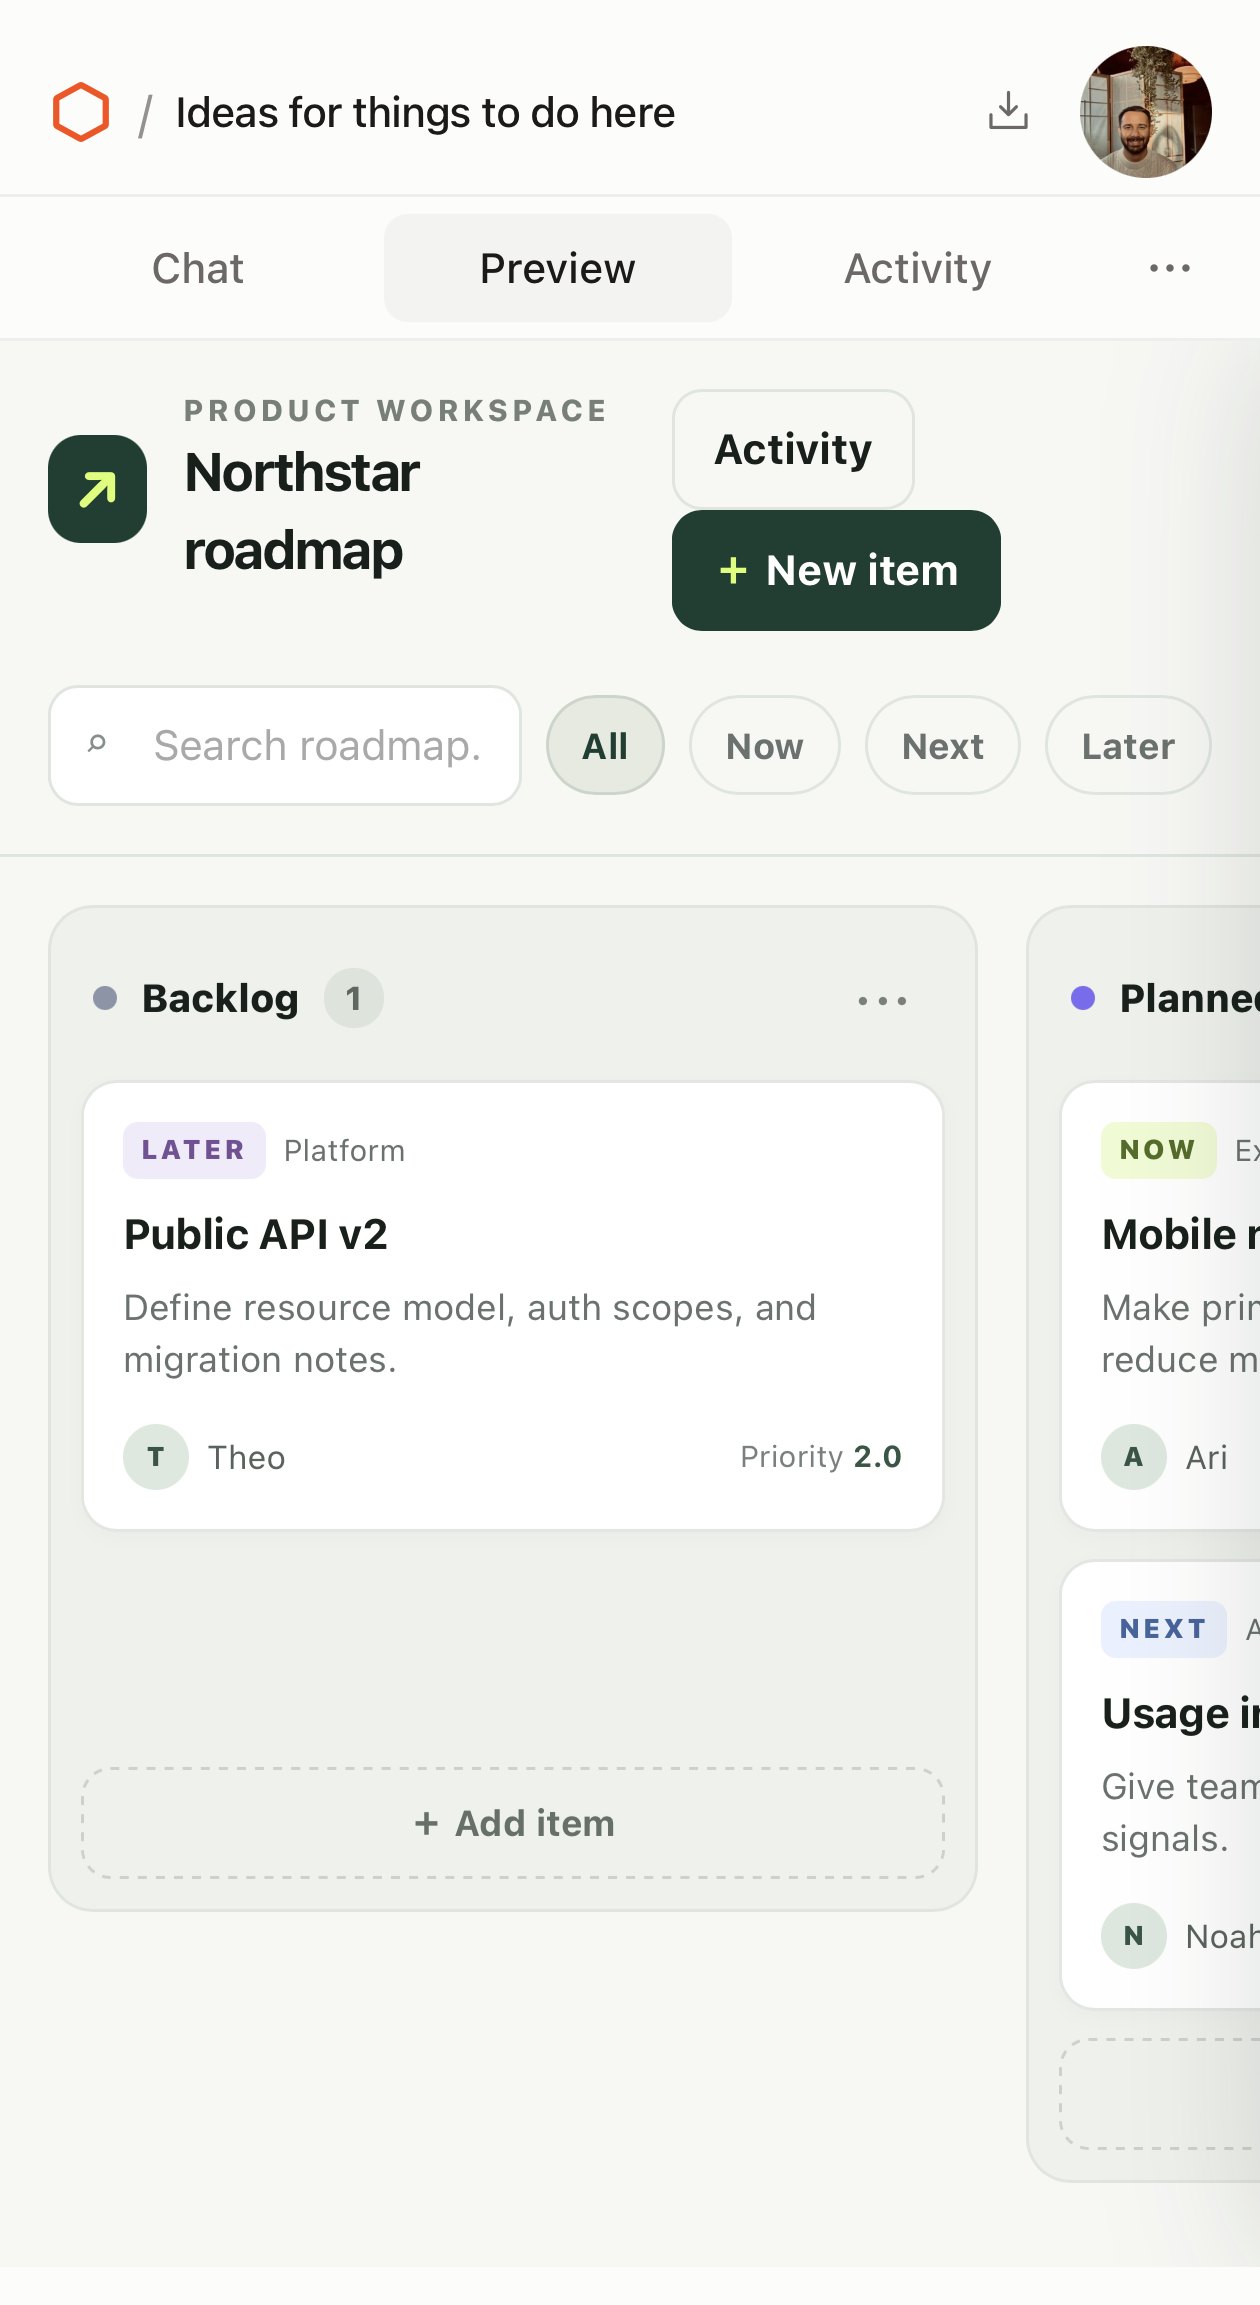Open the more options ellipsis beside Activity tab
This screenshot has height=2305, width=1260.
(x=1169, y=268)
